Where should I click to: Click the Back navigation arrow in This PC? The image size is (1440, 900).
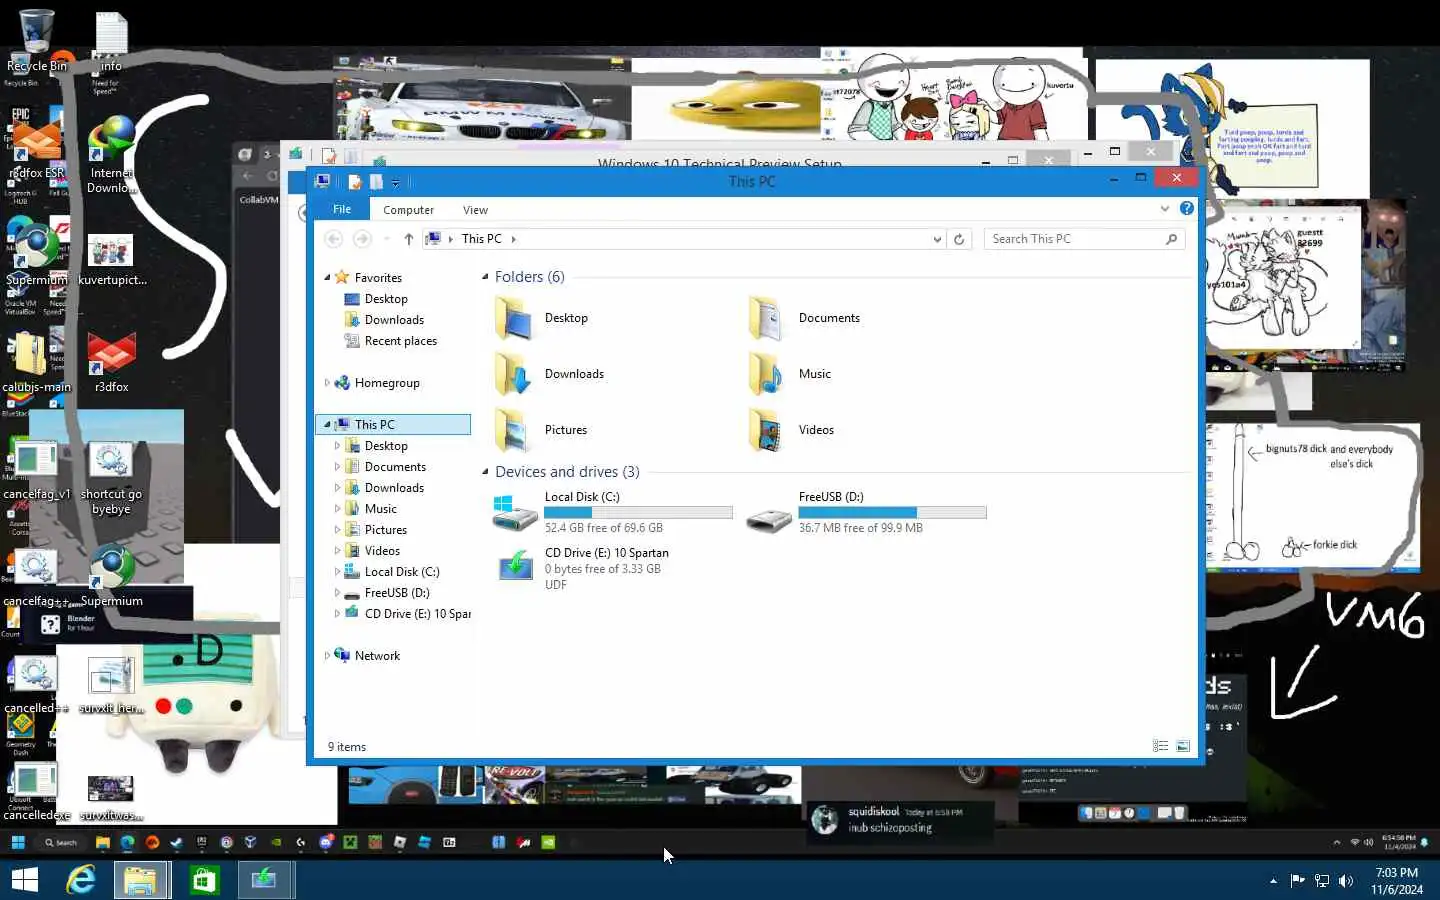(x=334, y=239)
